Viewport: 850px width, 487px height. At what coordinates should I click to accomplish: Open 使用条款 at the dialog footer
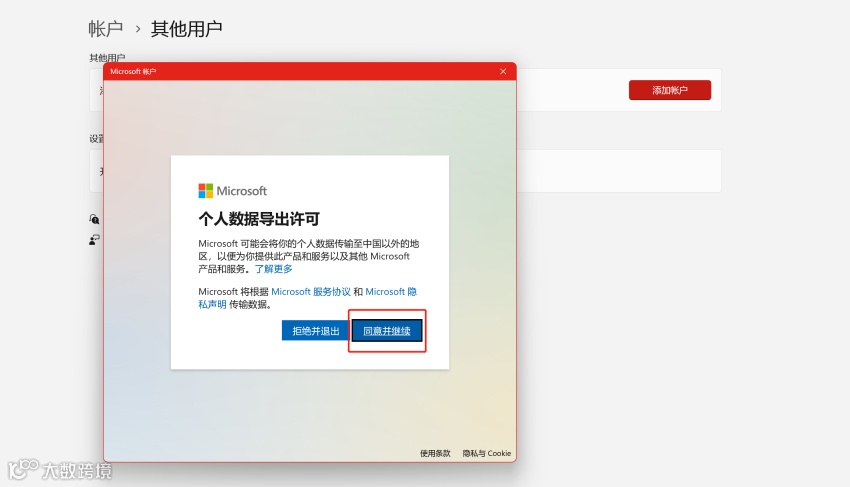435,453
